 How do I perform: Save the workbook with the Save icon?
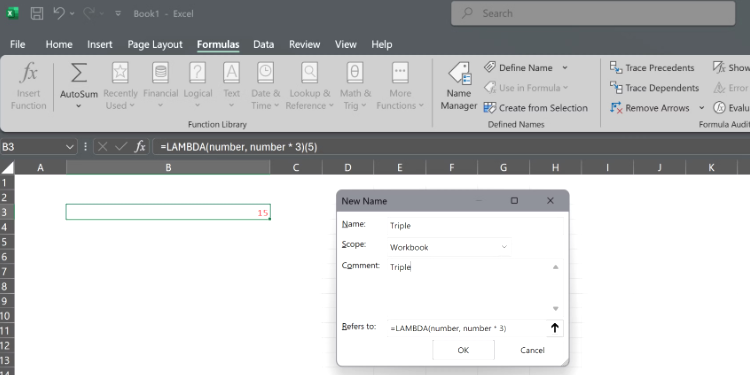point(37,13)
